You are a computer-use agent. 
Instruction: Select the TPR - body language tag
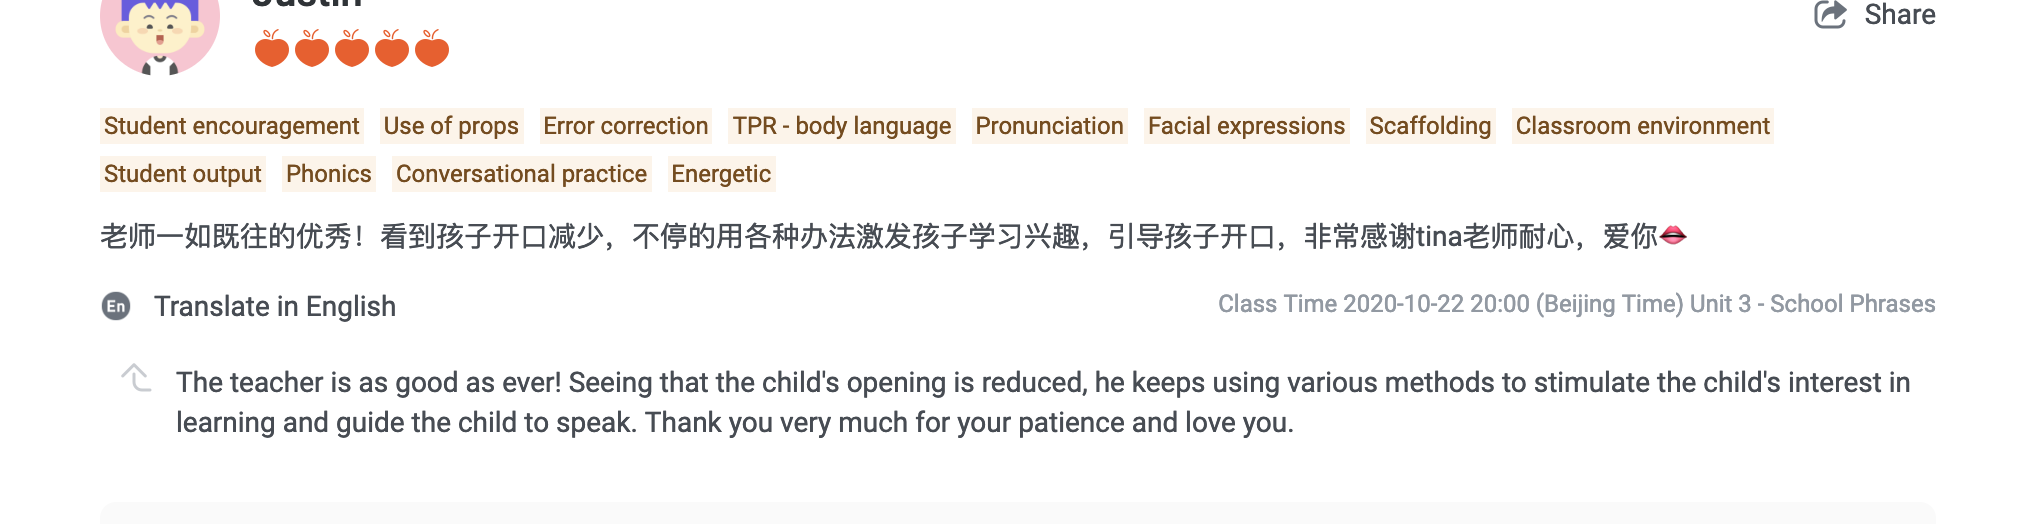tap(841, 126)
